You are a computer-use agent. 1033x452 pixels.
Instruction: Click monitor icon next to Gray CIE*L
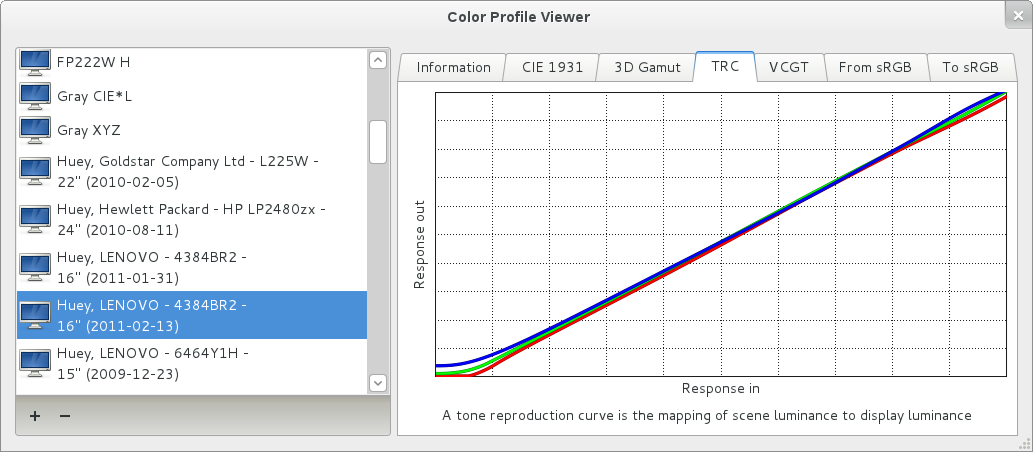pos(35,96)
